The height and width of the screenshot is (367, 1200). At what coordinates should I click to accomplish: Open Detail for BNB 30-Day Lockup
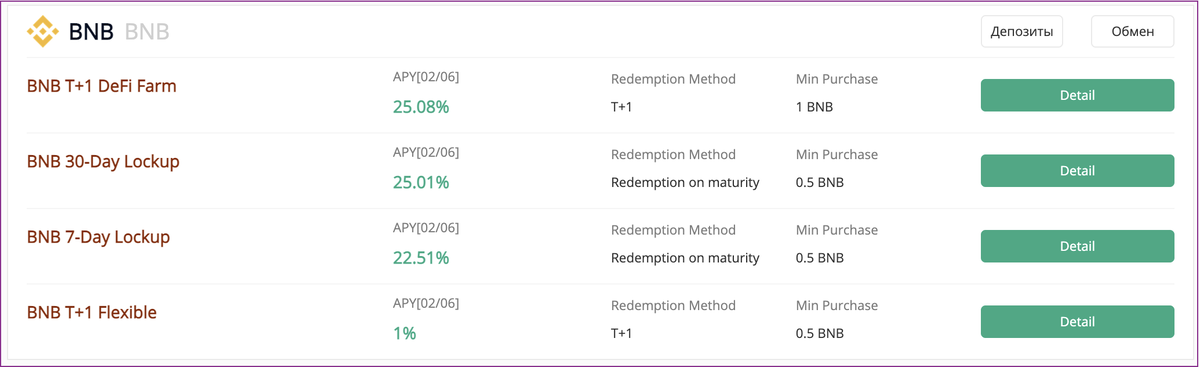(1077, 171)
